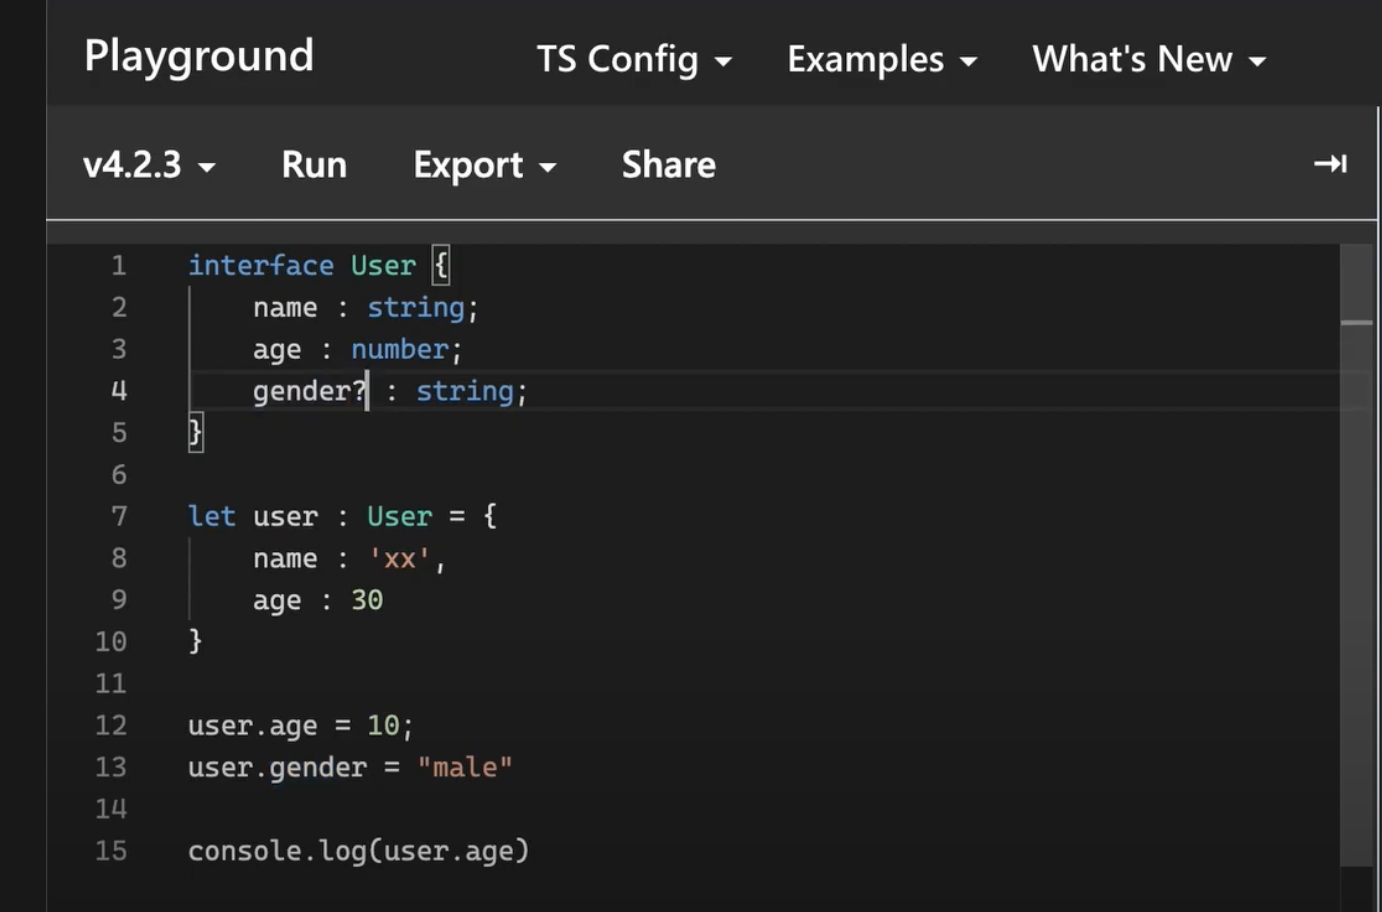Choose TypeScript version from v4.2.3 dropdown

[x=149, y=164]
